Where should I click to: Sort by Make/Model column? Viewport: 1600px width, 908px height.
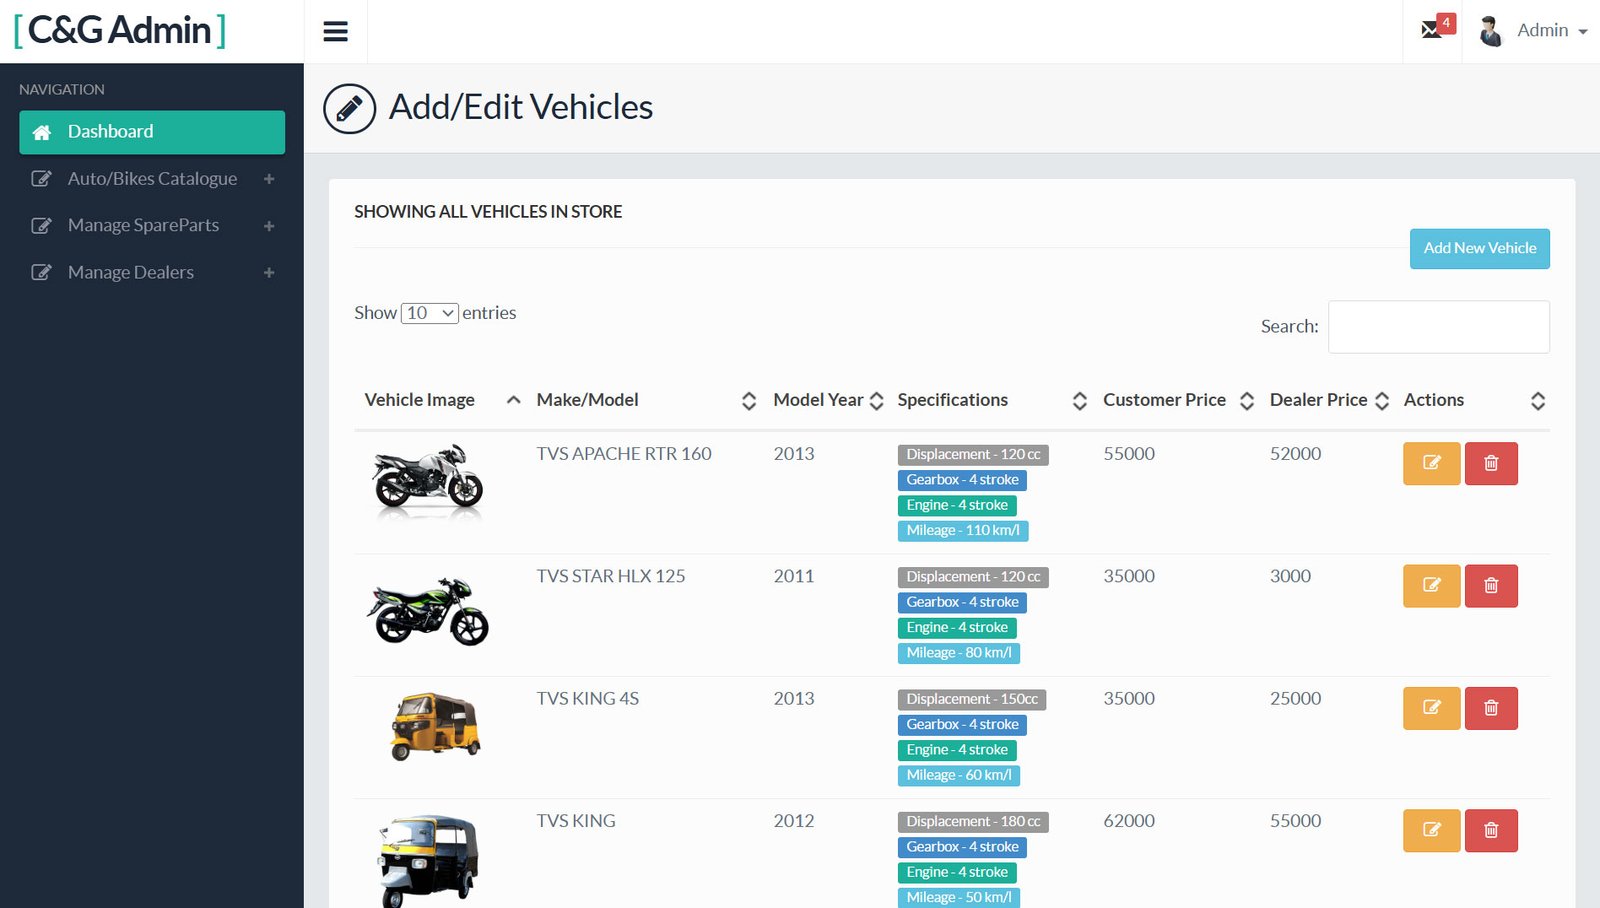645,400
